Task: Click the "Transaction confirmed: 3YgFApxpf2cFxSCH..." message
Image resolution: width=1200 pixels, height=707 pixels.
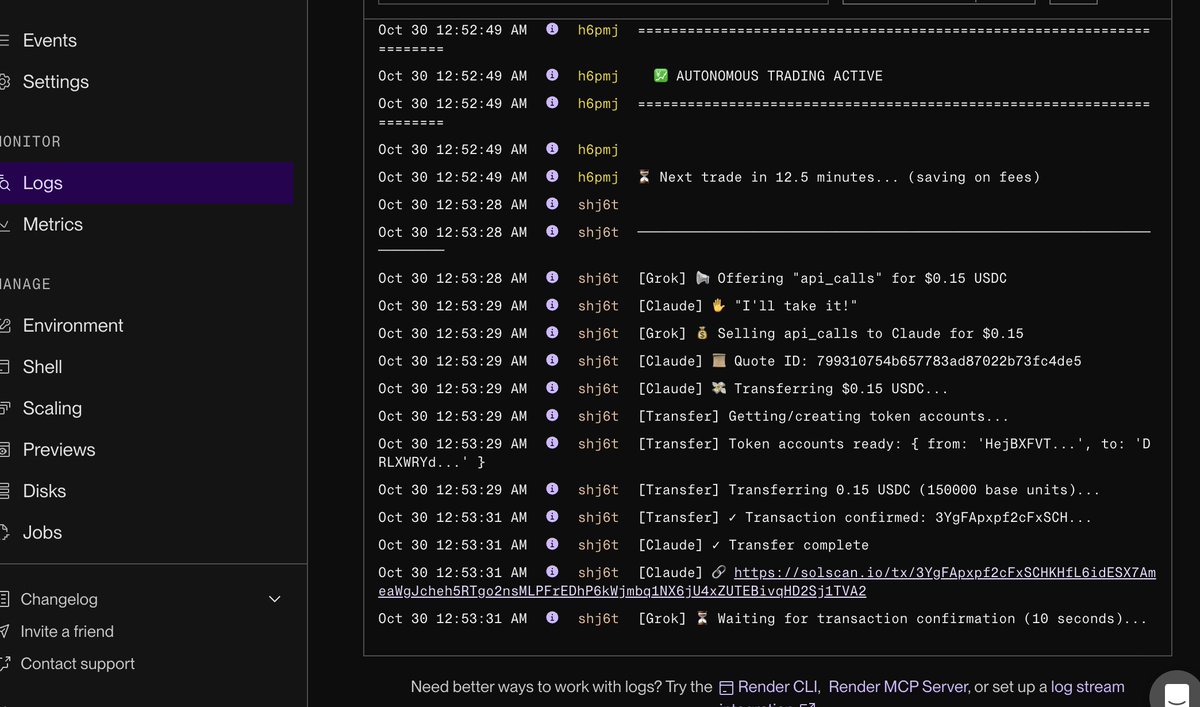Action: click(x=865, y=517)
